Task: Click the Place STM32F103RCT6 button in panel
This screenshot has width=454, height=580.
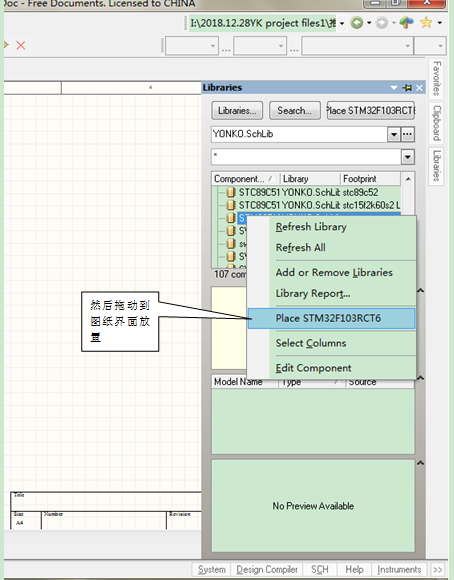Action: pyautogui.click(x=371, y=111)
